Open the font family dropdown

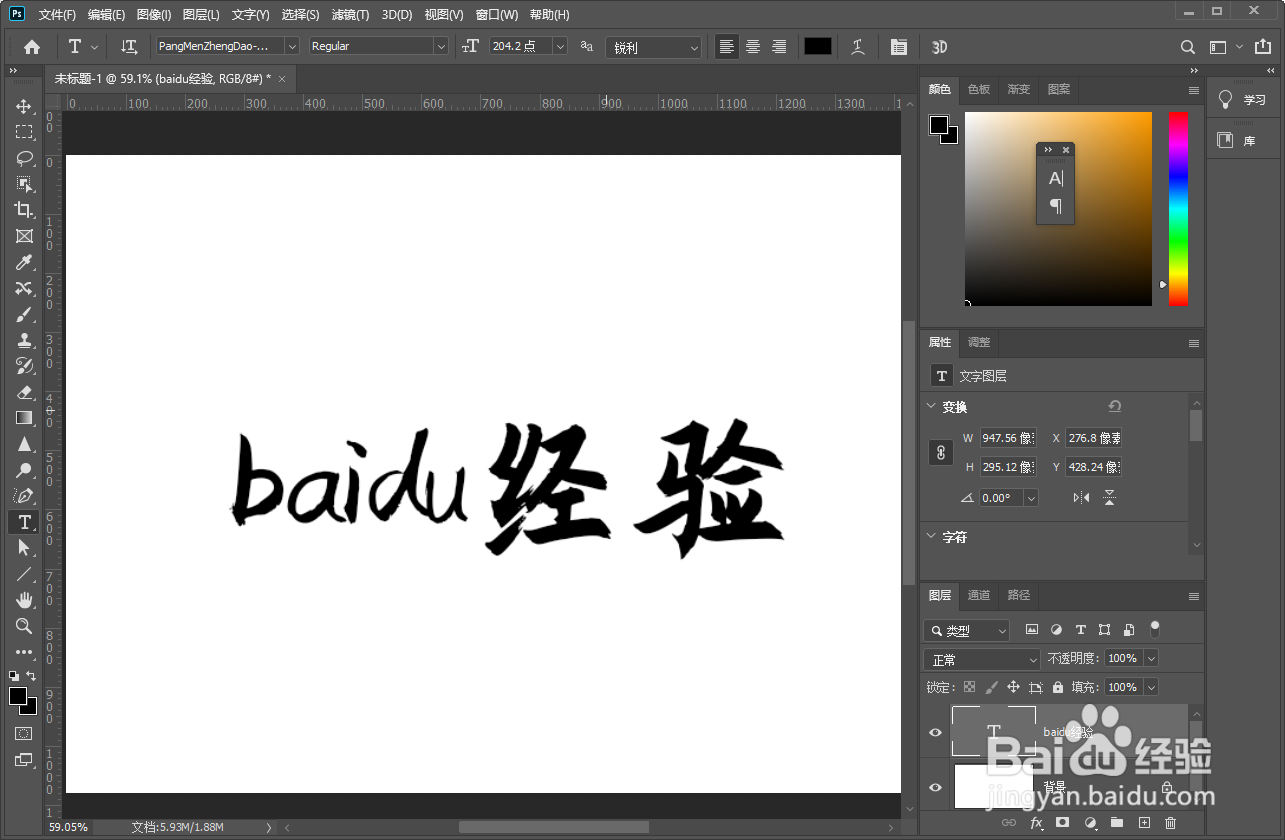click(x=292, y=46)
